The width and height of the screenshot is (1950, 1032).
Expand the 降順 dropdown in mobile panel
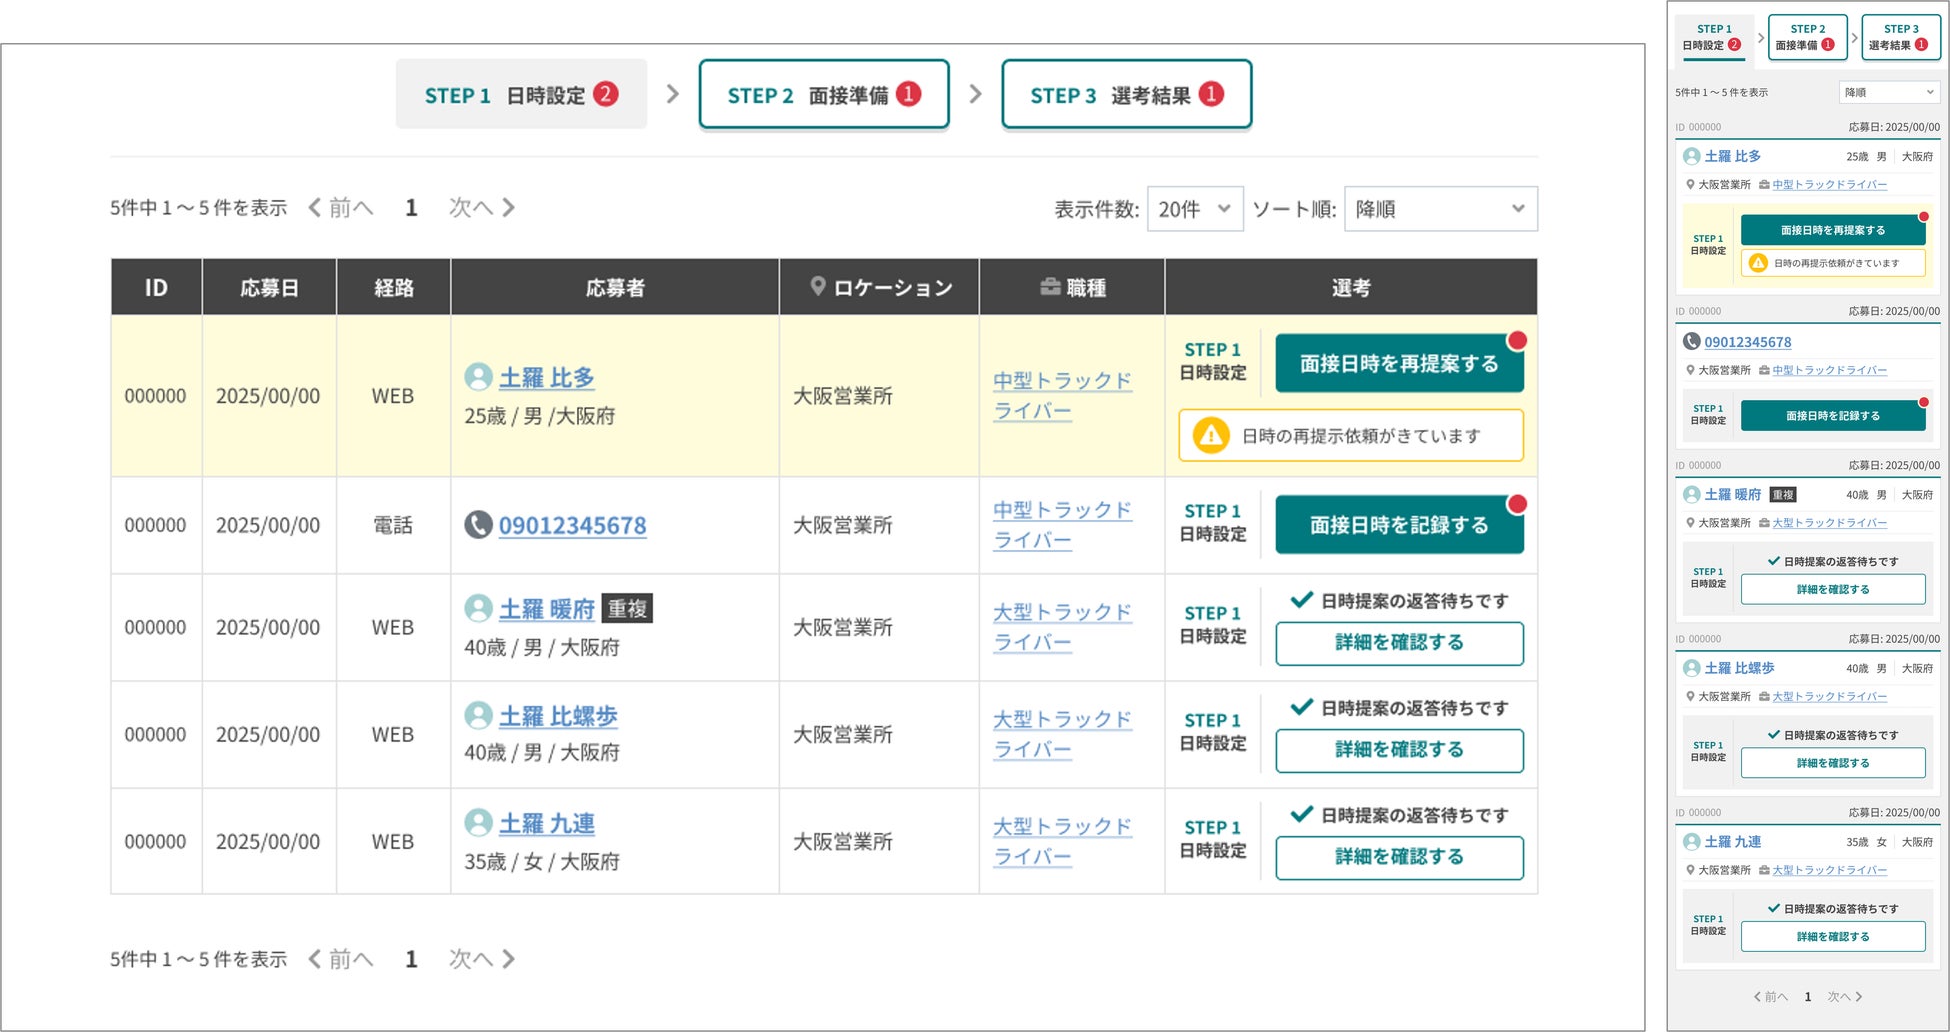click(1888, 92)
